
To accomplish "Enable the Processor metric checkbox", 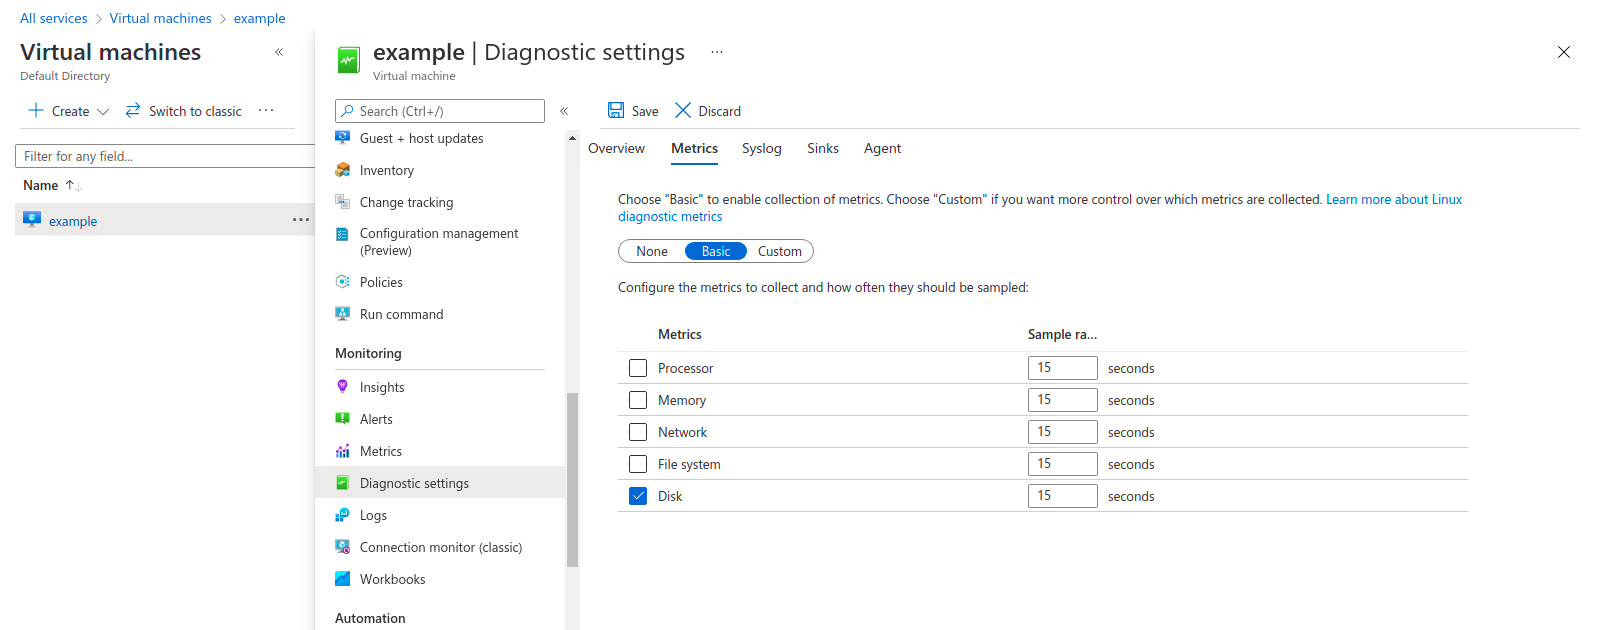I will pyautogui.click(x=638, y=368).
